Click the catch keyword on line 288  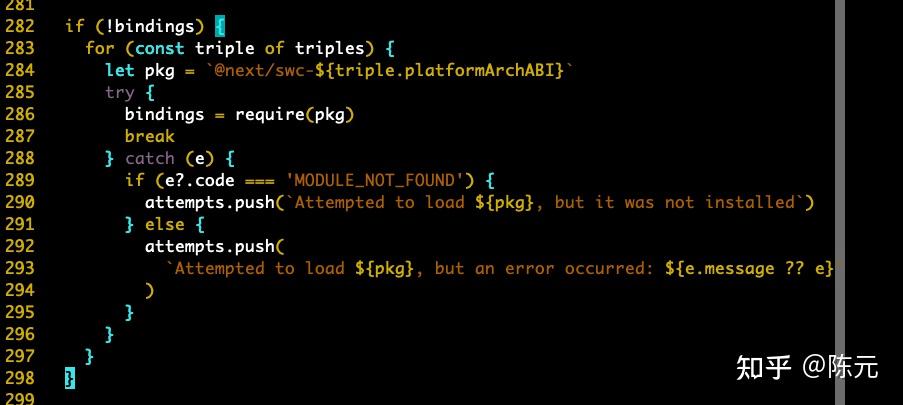150,158
